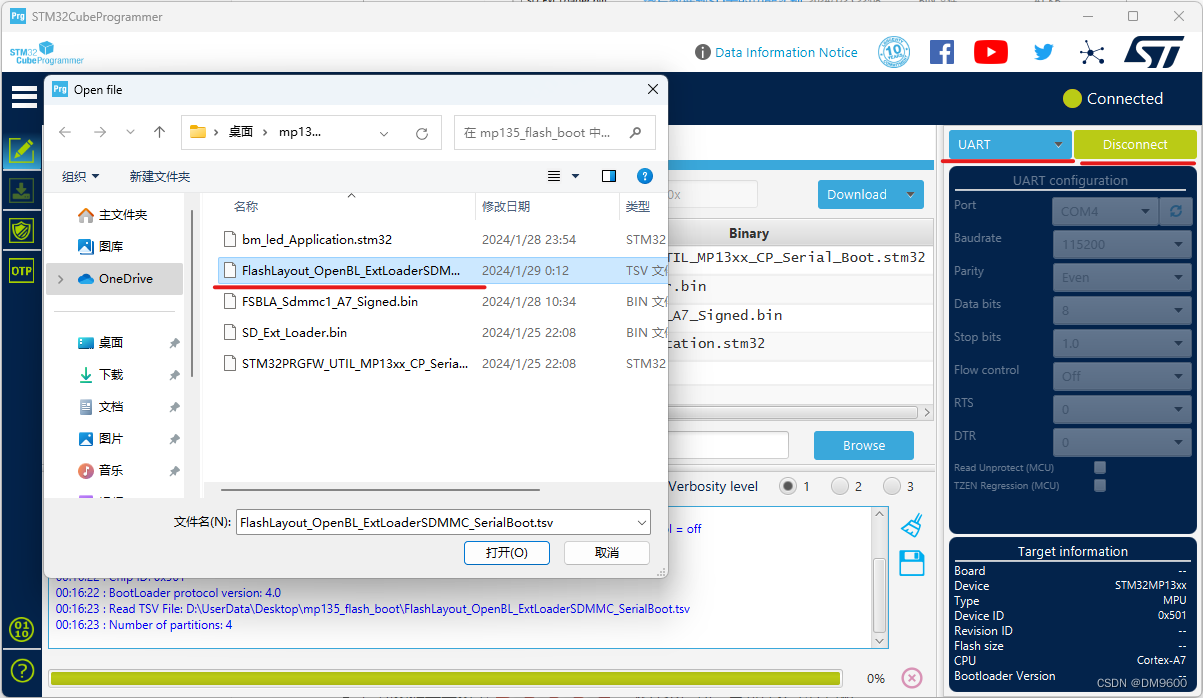Select FSBLA_Sdmmc1_A7_Signed.bin file
The height and width of the screenshot is (698, 1203).
pos(330,301)
